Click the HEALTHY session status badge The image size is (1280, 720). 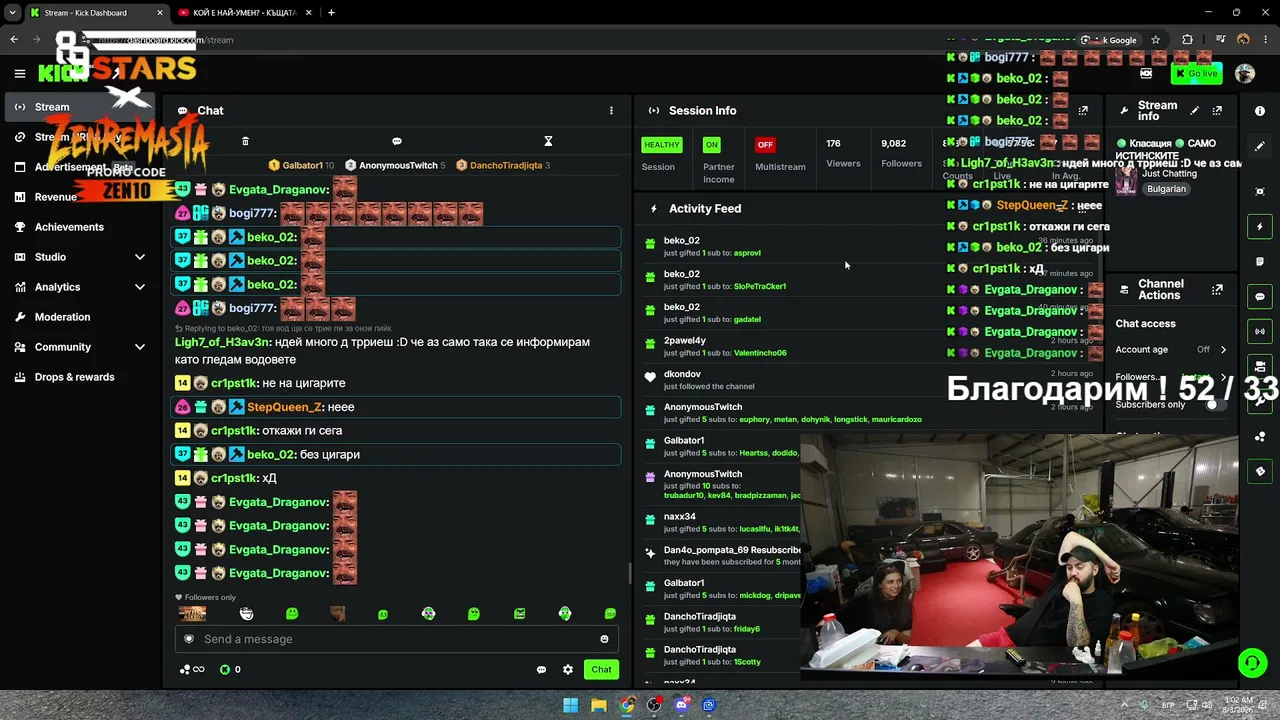pos(661,145)
